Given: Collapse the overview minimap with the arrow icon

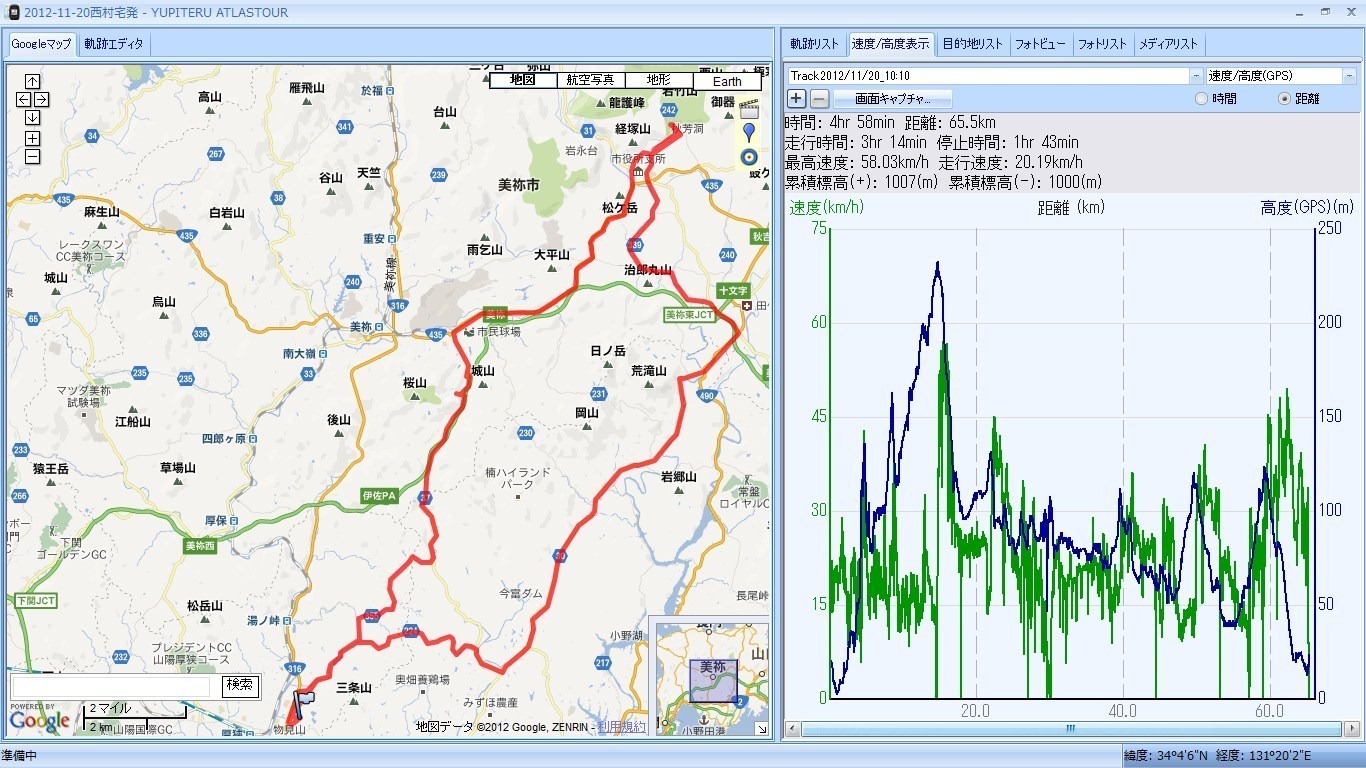Looking at the screenshot, I should click(x=761, y=729).
